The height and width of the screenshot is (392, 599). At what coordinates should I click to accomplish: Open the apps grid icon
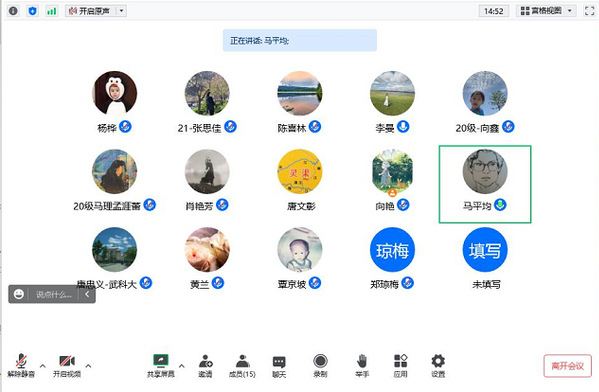point(400,366)
